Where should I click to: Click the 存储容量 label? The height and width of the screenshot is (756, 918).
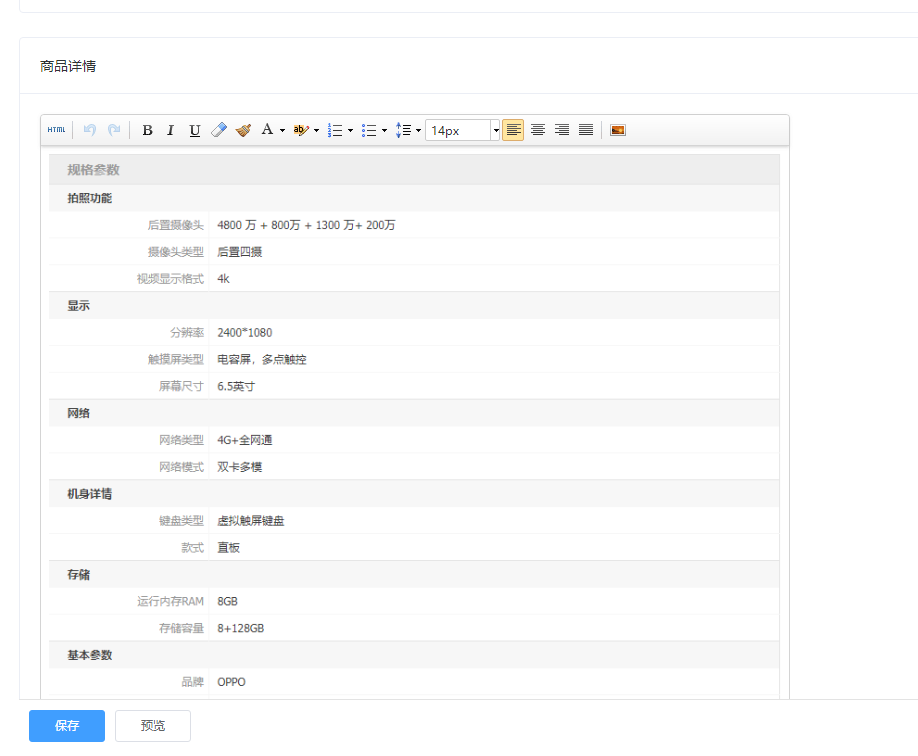(x=181, y=628)
